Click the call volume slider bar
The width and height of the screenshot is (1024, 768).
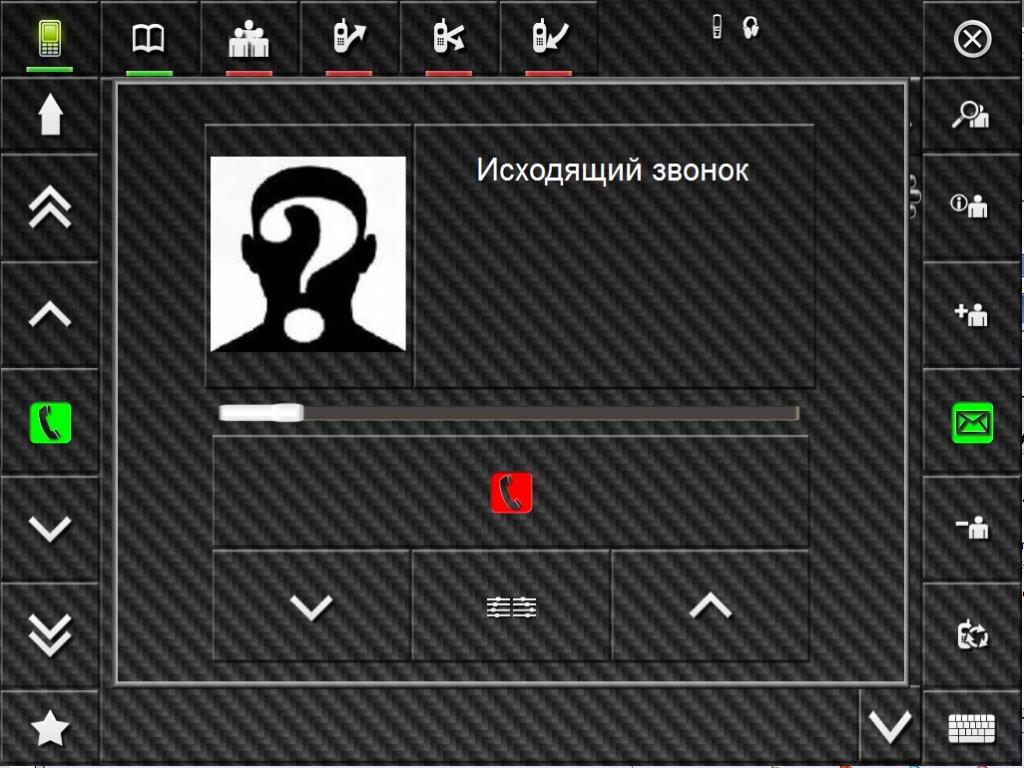[509, 413]
